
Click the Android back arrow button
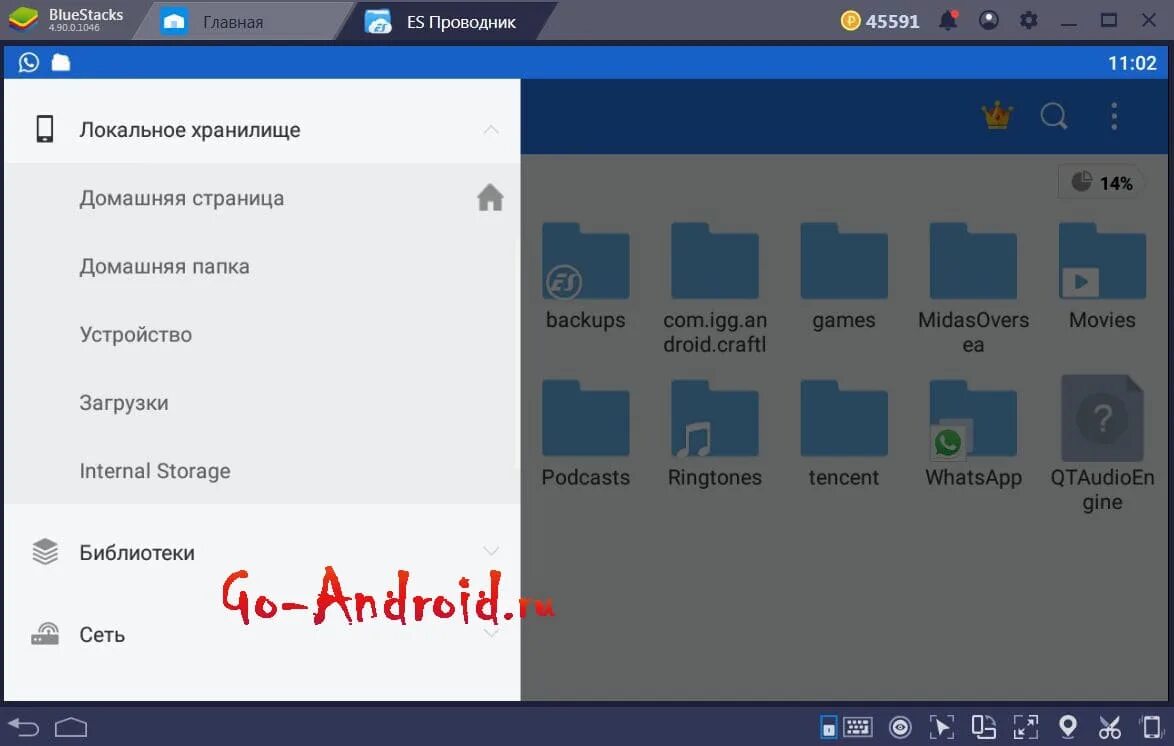click(x=23, y=727)
